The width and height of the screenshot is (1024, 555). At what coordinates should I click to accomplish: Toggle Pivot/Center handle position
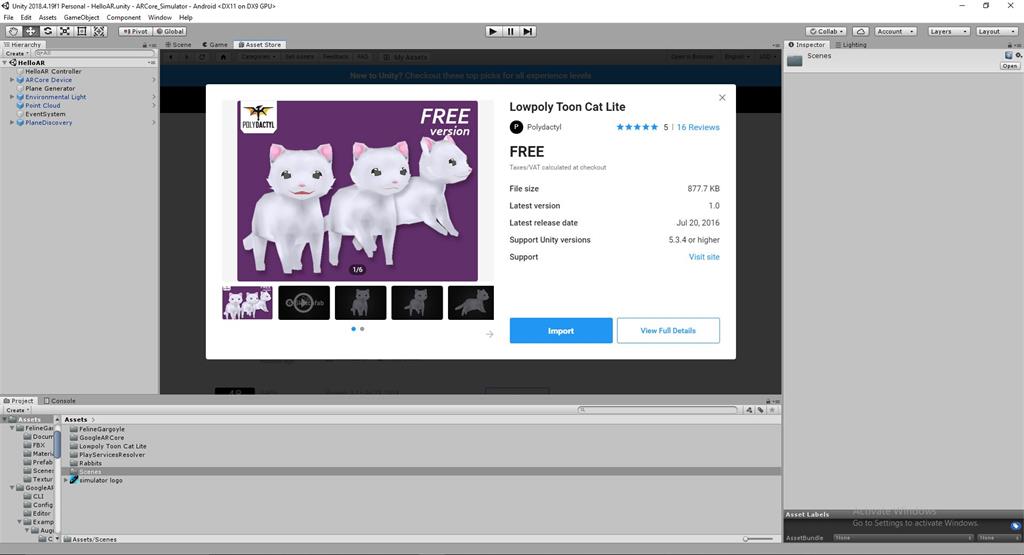[135, 31]
